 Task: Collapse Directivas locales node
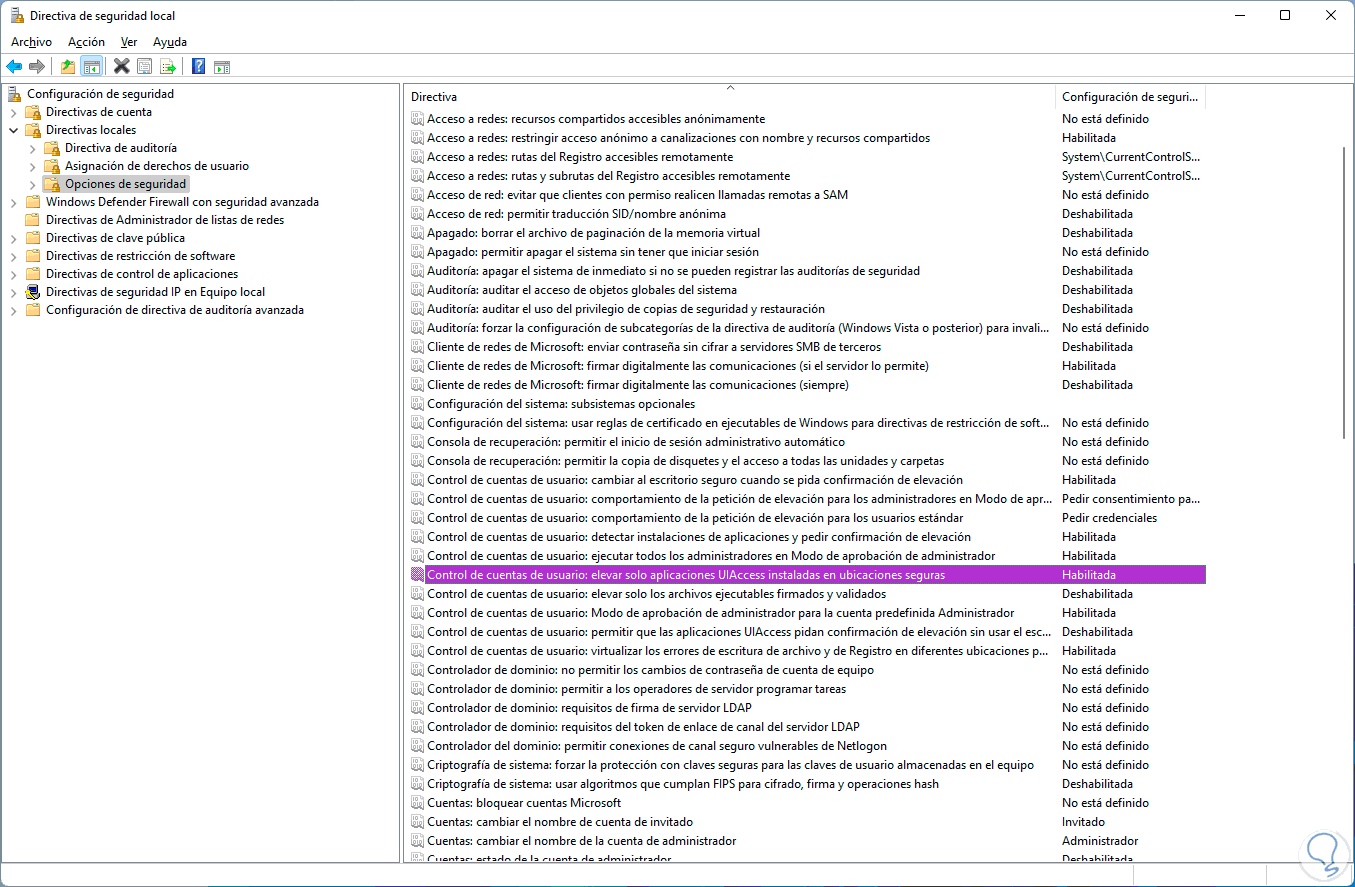pos(14,130)
